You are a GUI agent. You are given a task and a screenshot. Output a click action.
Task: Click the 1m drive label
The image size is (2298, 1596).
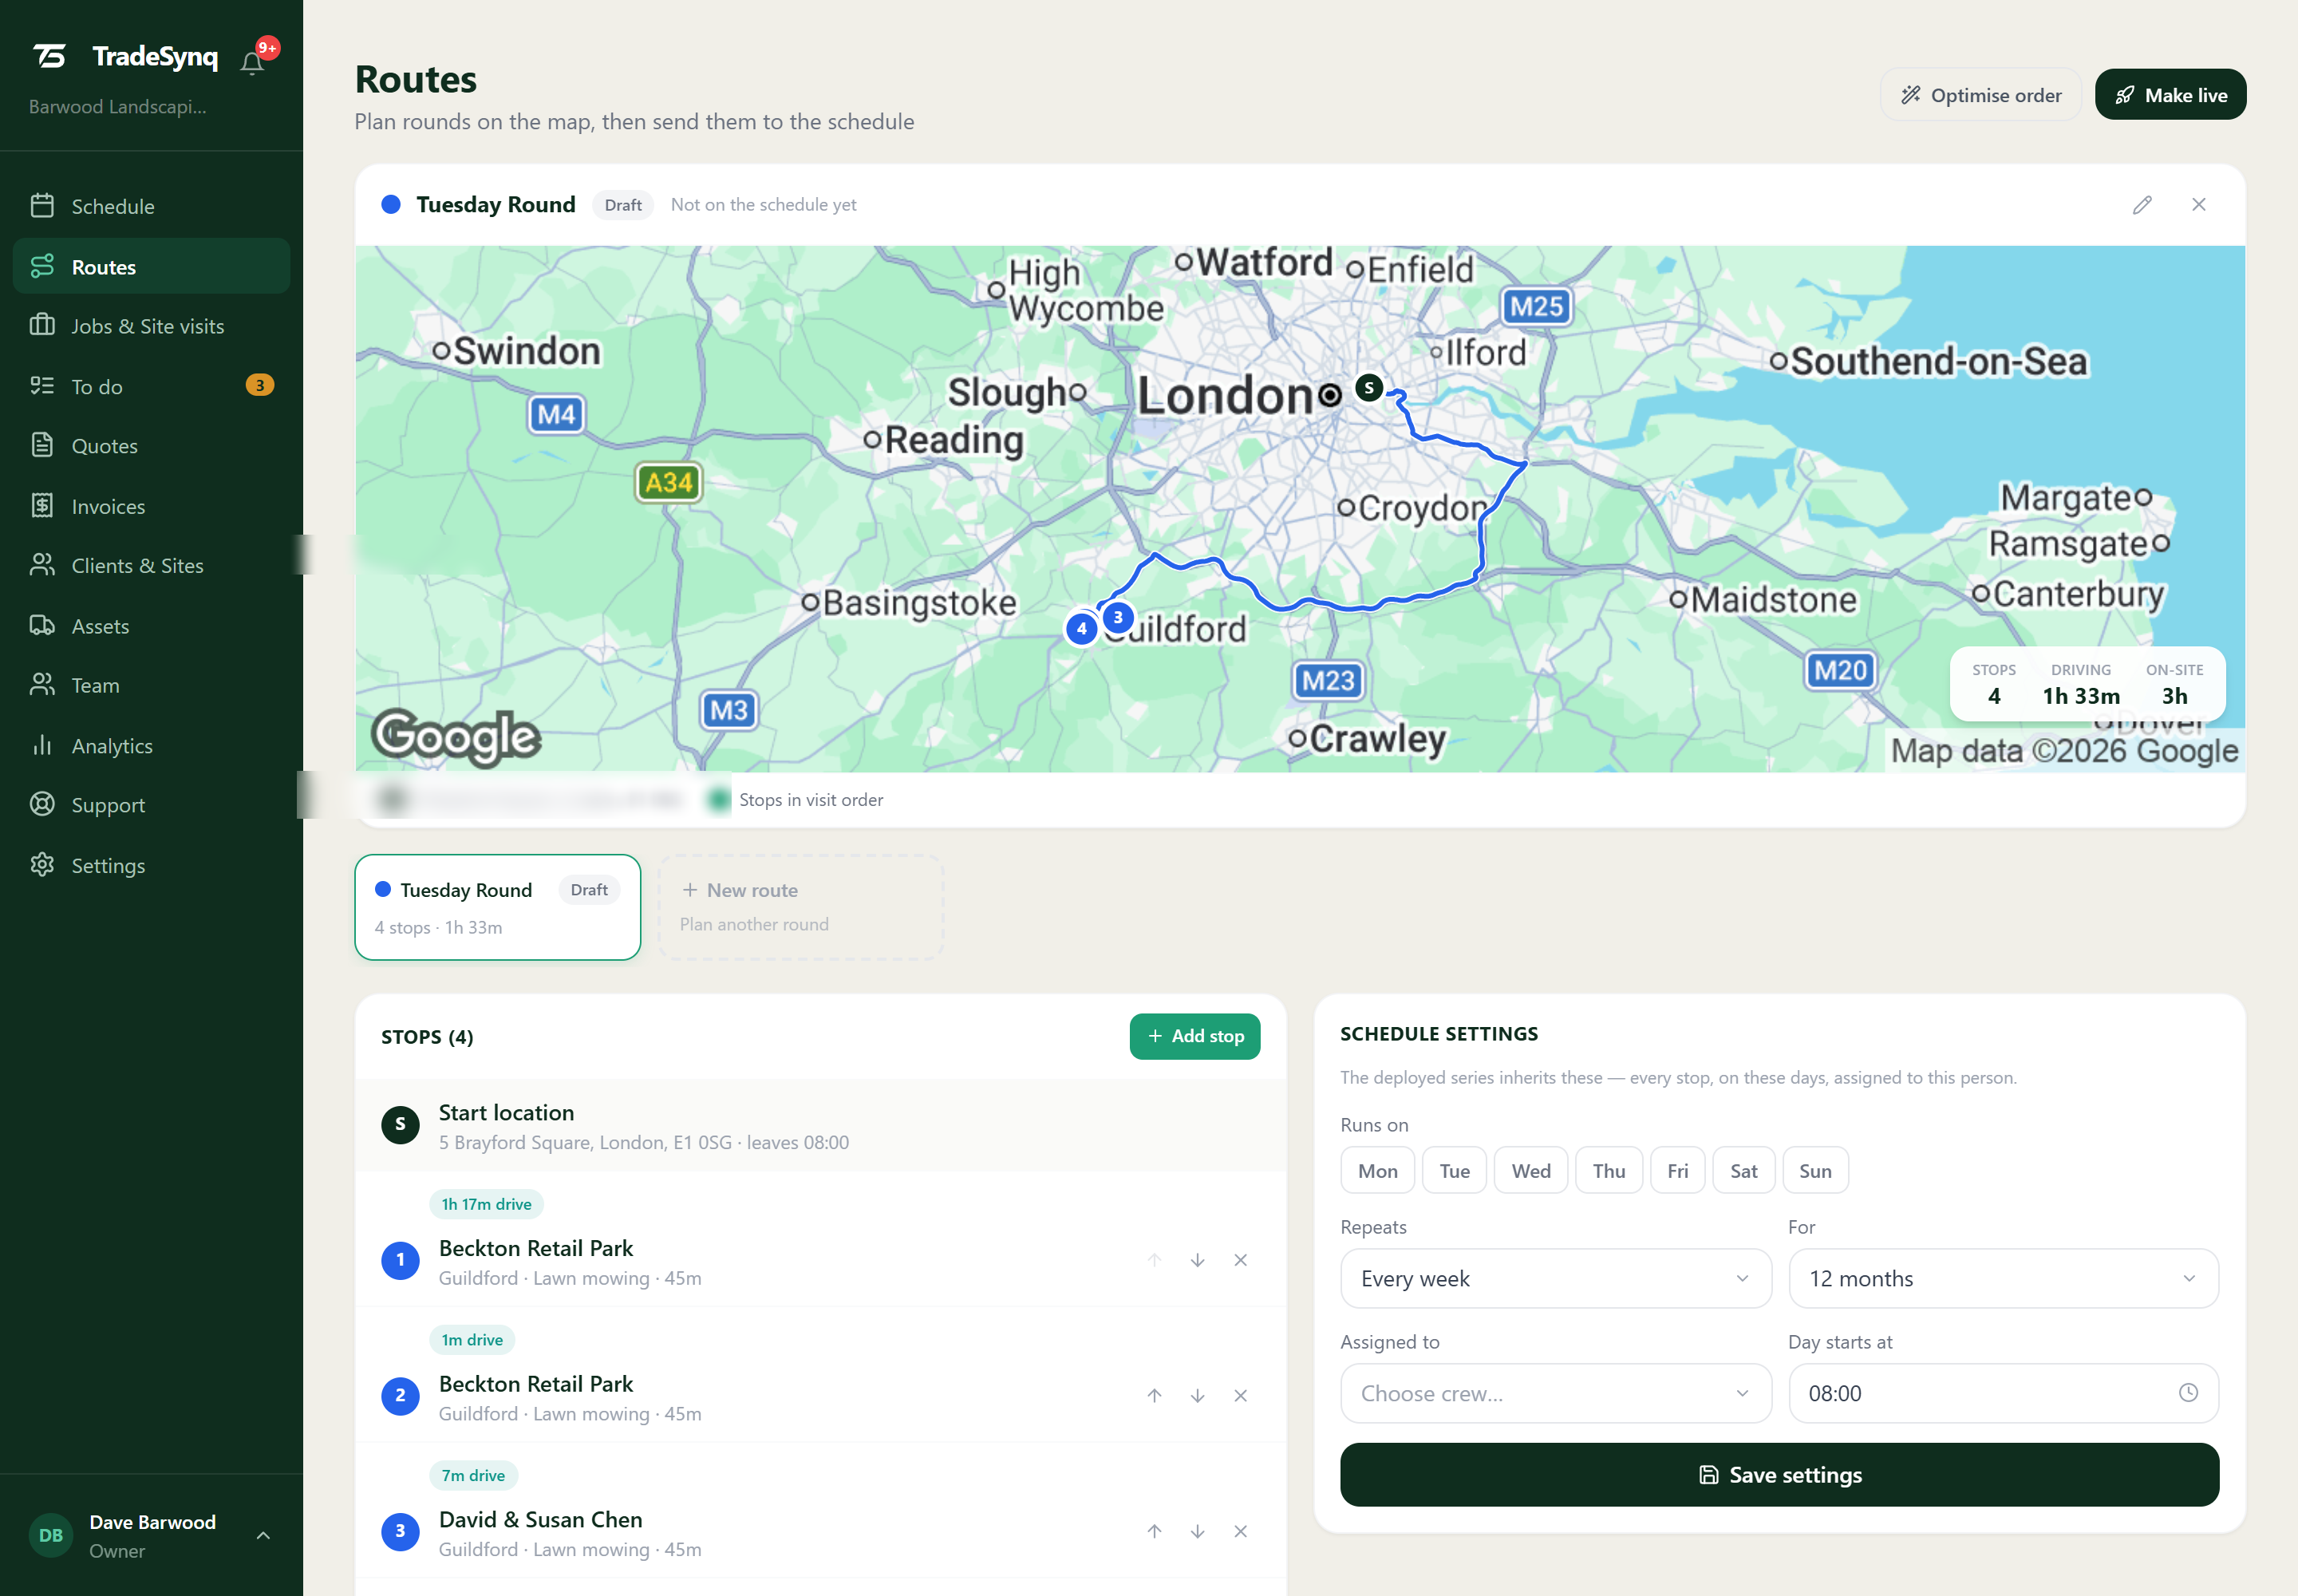click(472, 1340)
